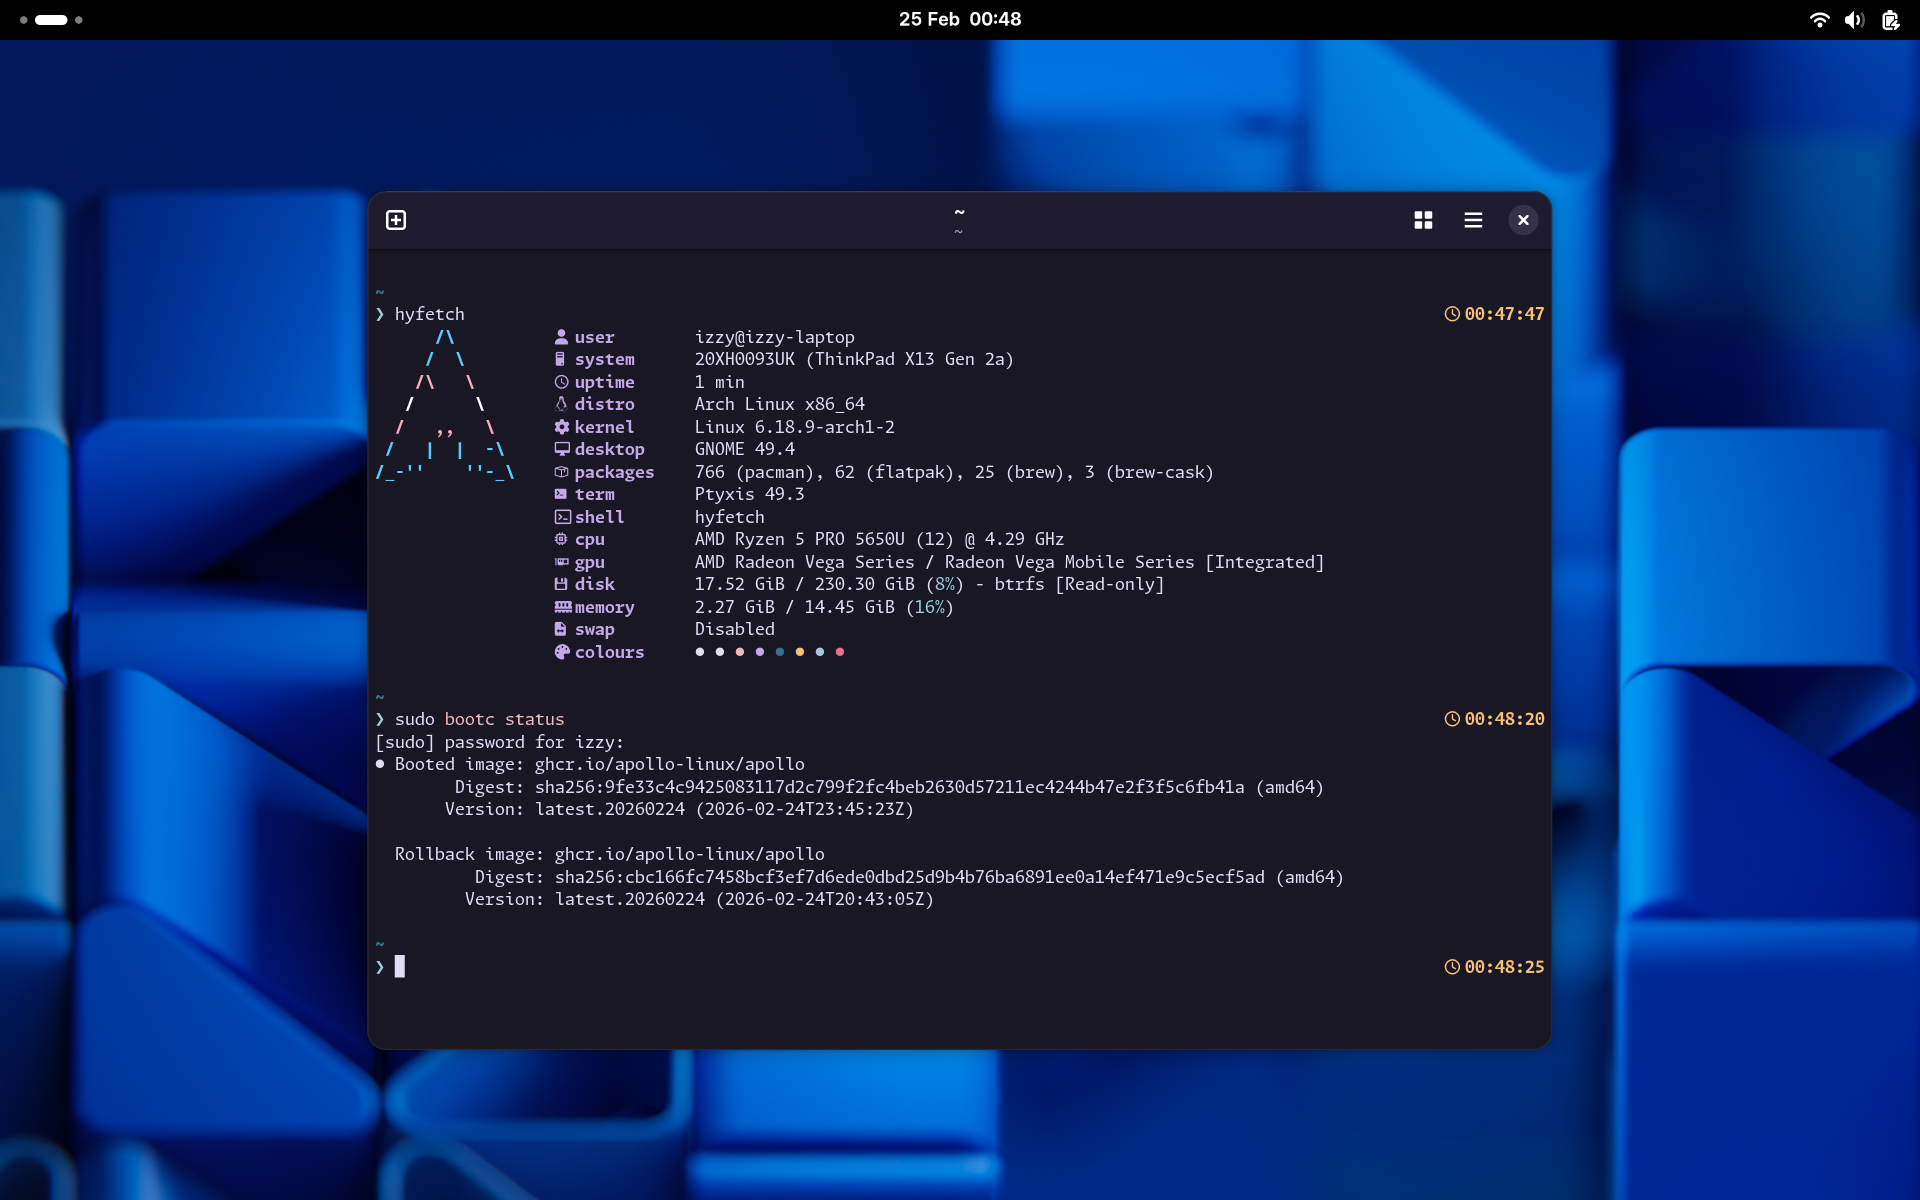Click the Wi-Fi status icon
Image resolution: width=1920 pixels, height=1200 pixels.
1818,20
